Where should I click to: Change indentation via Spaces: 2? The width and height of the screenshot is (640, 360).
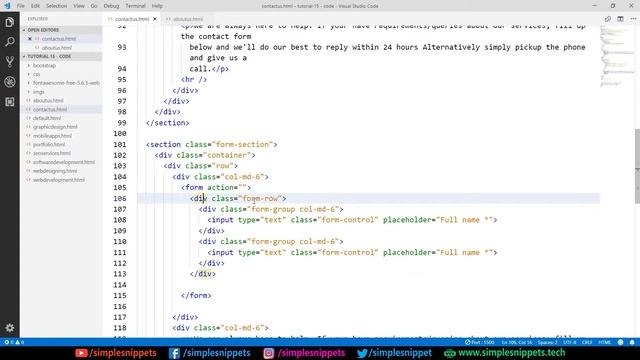tap(547, 342)
